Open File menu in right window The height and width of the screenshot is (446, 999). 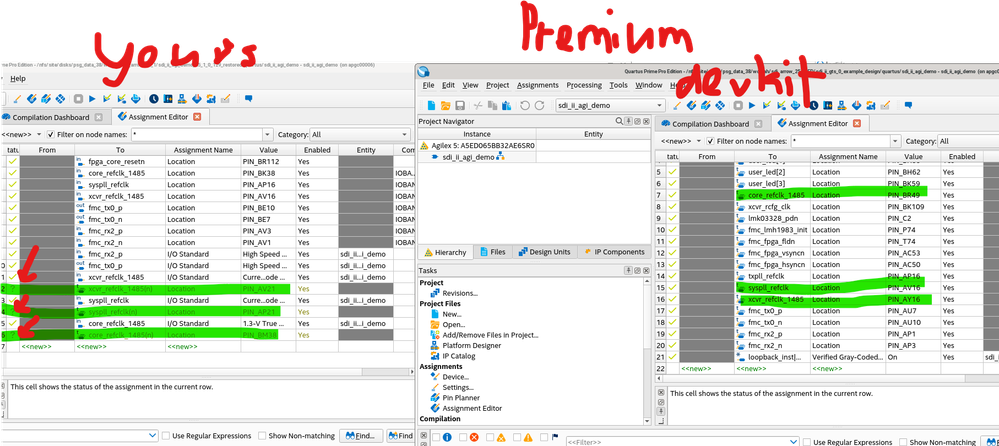(428, 85)
